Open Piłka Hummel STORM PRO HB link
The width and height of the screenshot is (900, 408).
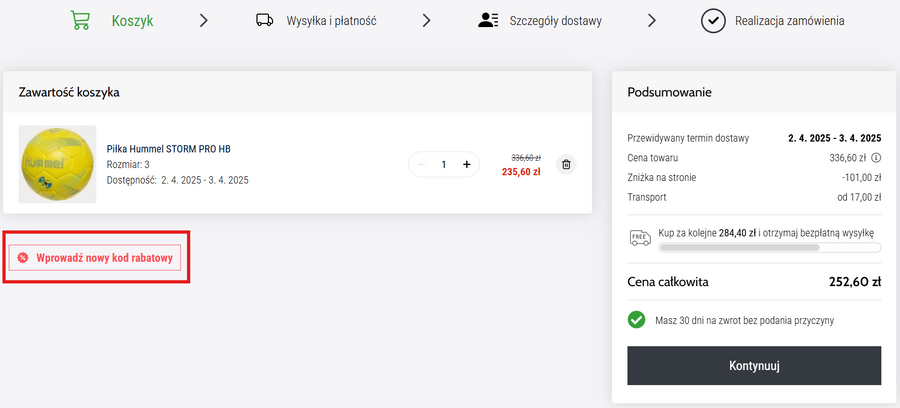tap(168, 149)
